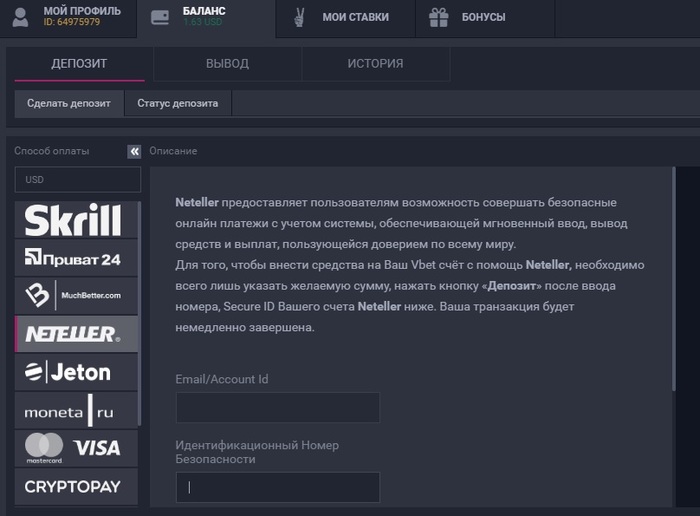Viewport: 700px width, 516px height.
Task: Select Jeton payment method
Action: click(76, 372)
